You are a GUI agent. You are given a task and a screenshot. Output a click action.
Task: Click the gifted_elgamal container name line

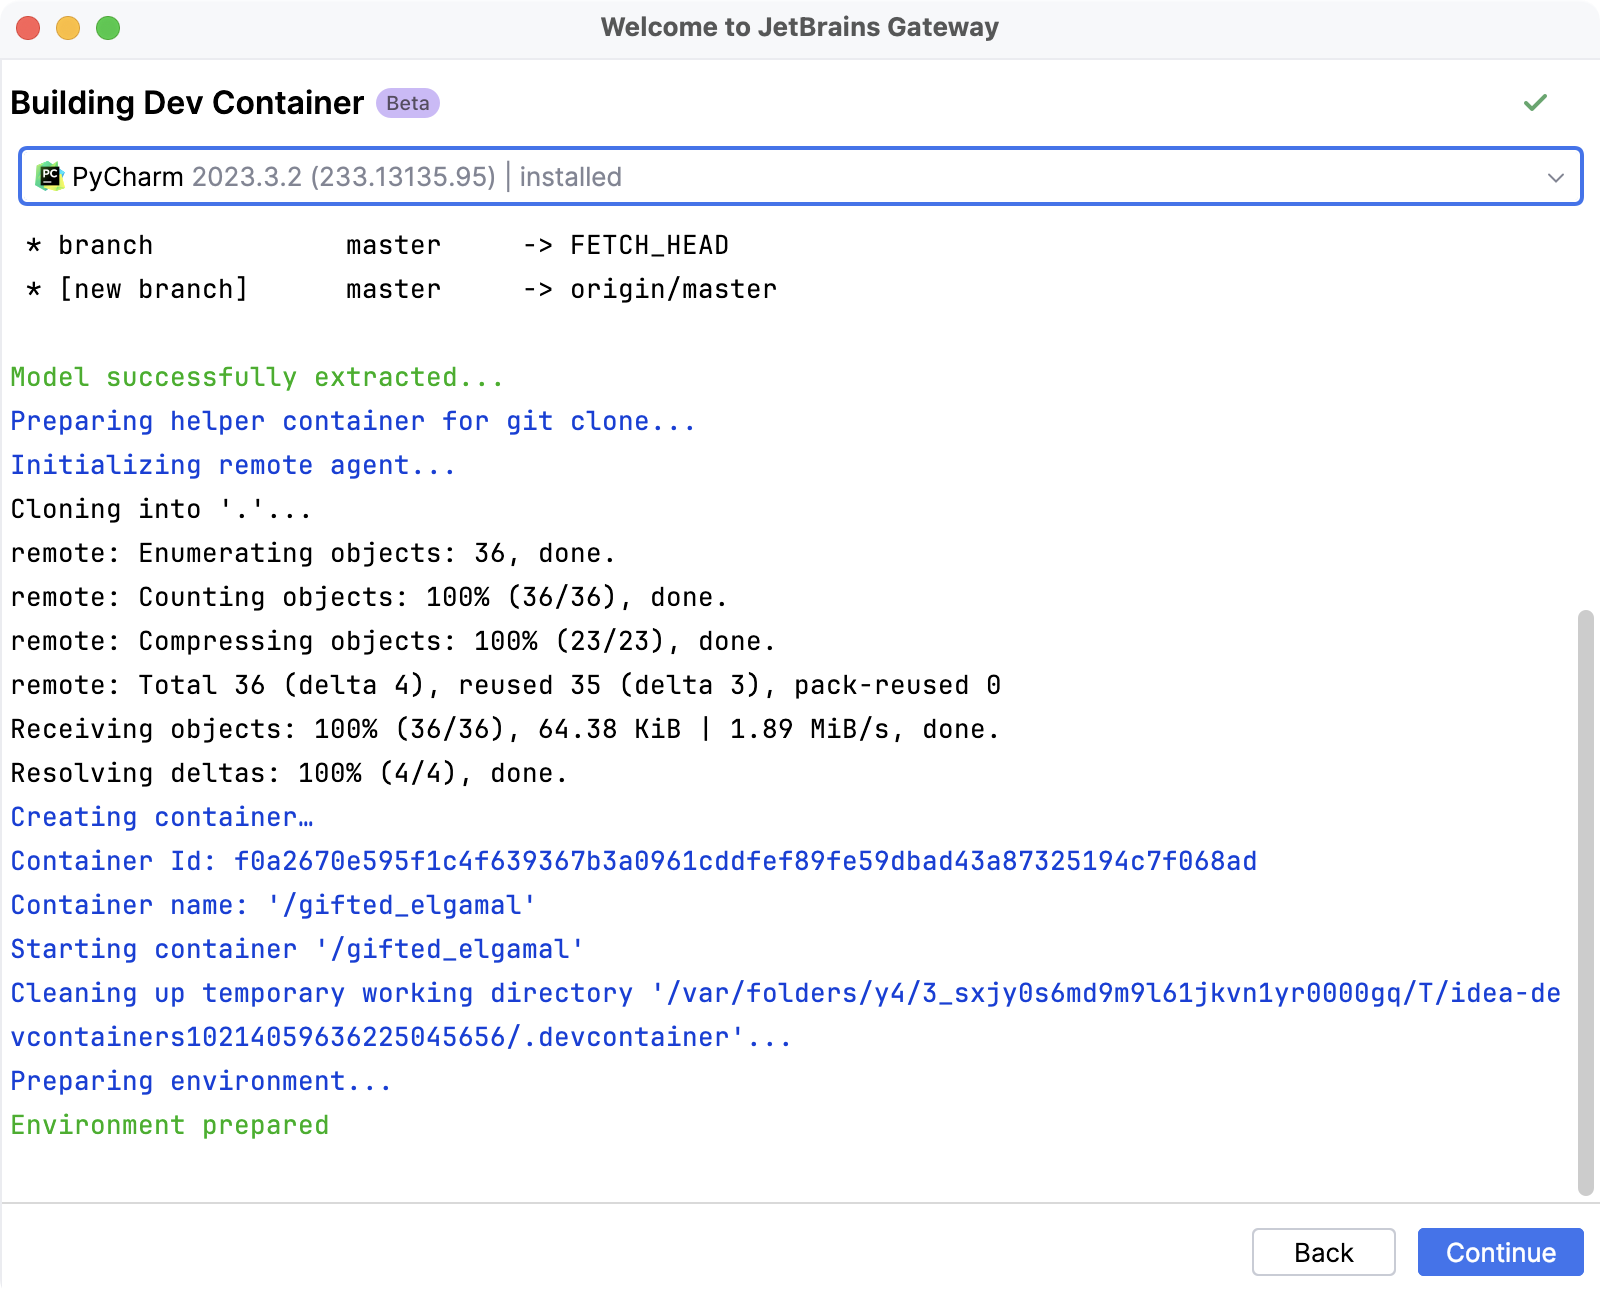coord(272,905)
